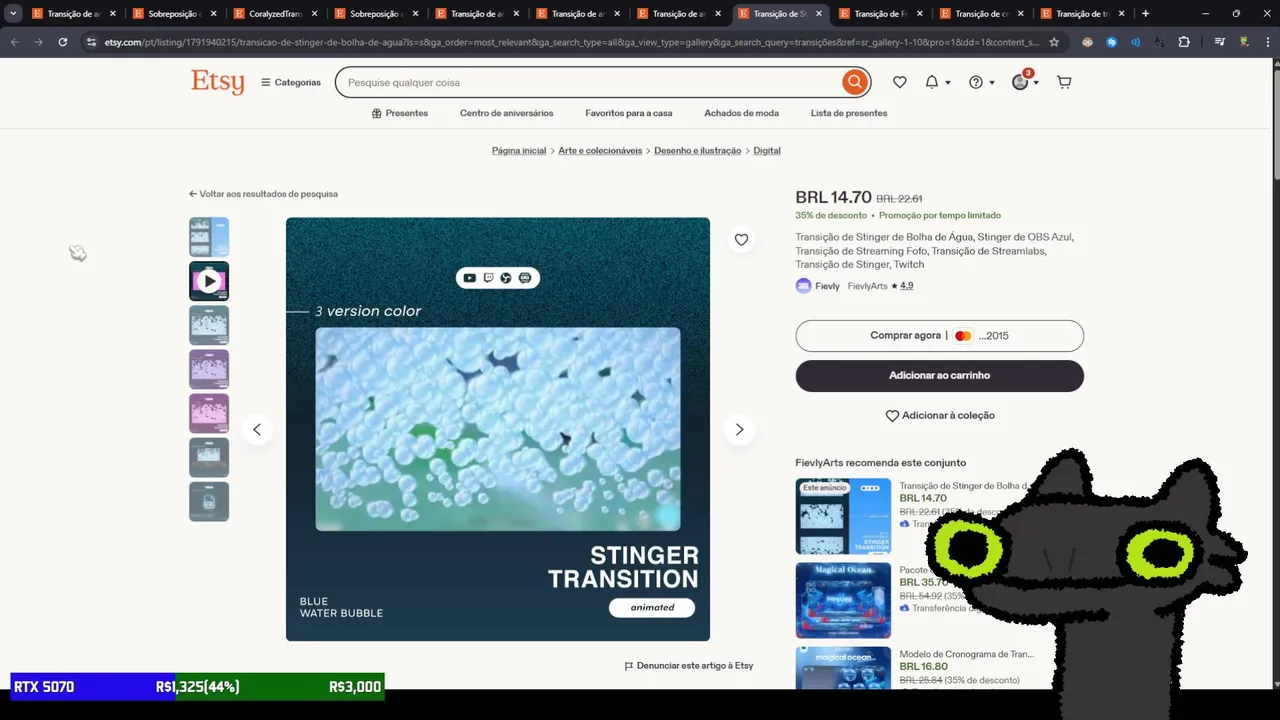
Task: Go to previous product image arrow
Action: (257, 429)
